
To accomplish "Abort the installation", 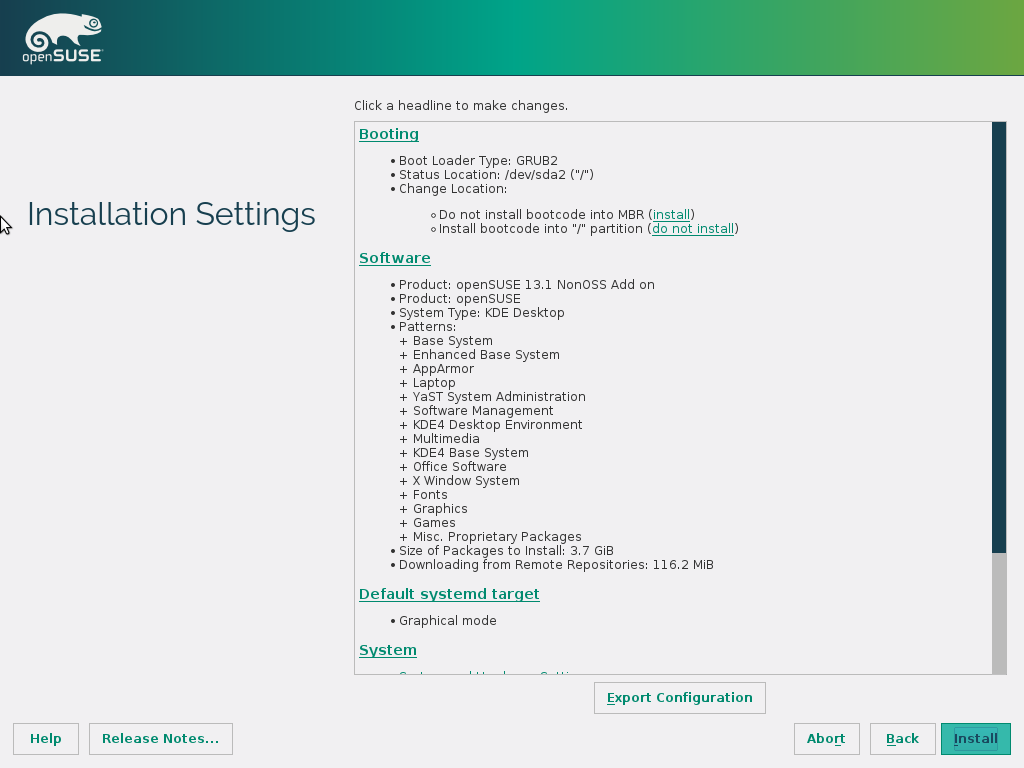I will [x=826, y=739].
